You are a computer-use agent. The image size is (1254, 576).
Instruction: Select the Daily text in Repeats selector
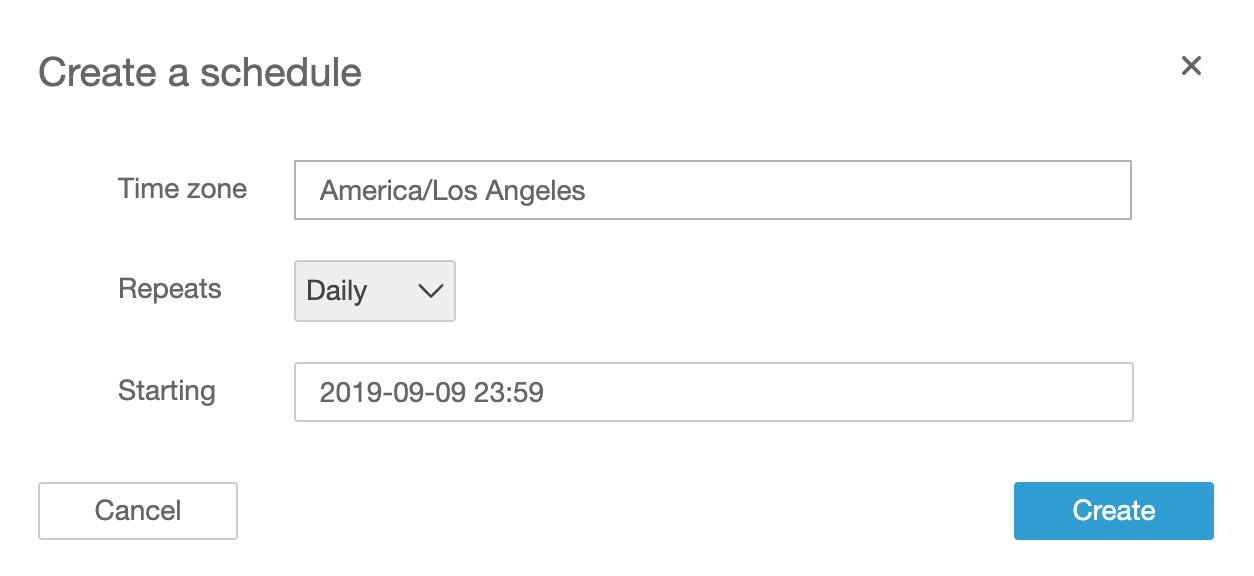click(x=337, y=291)
